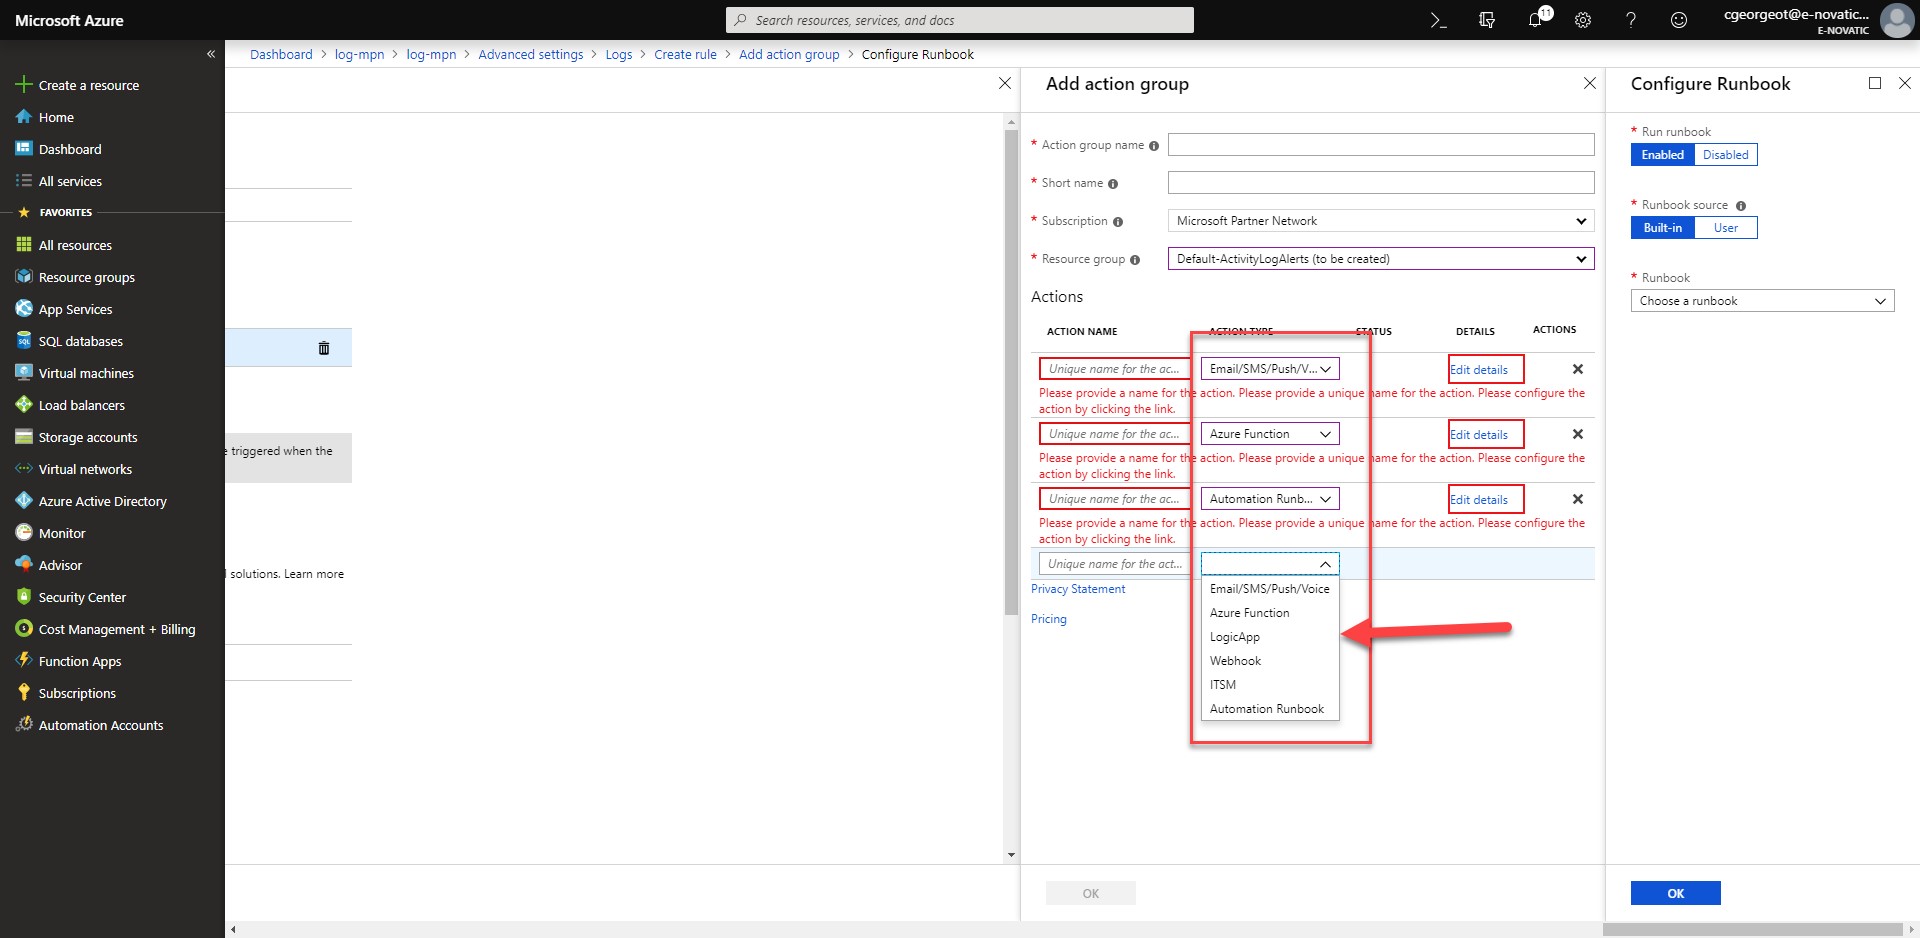Select User runbook source
Viewport: 1920px width, 938px height.
[1726, 228]
